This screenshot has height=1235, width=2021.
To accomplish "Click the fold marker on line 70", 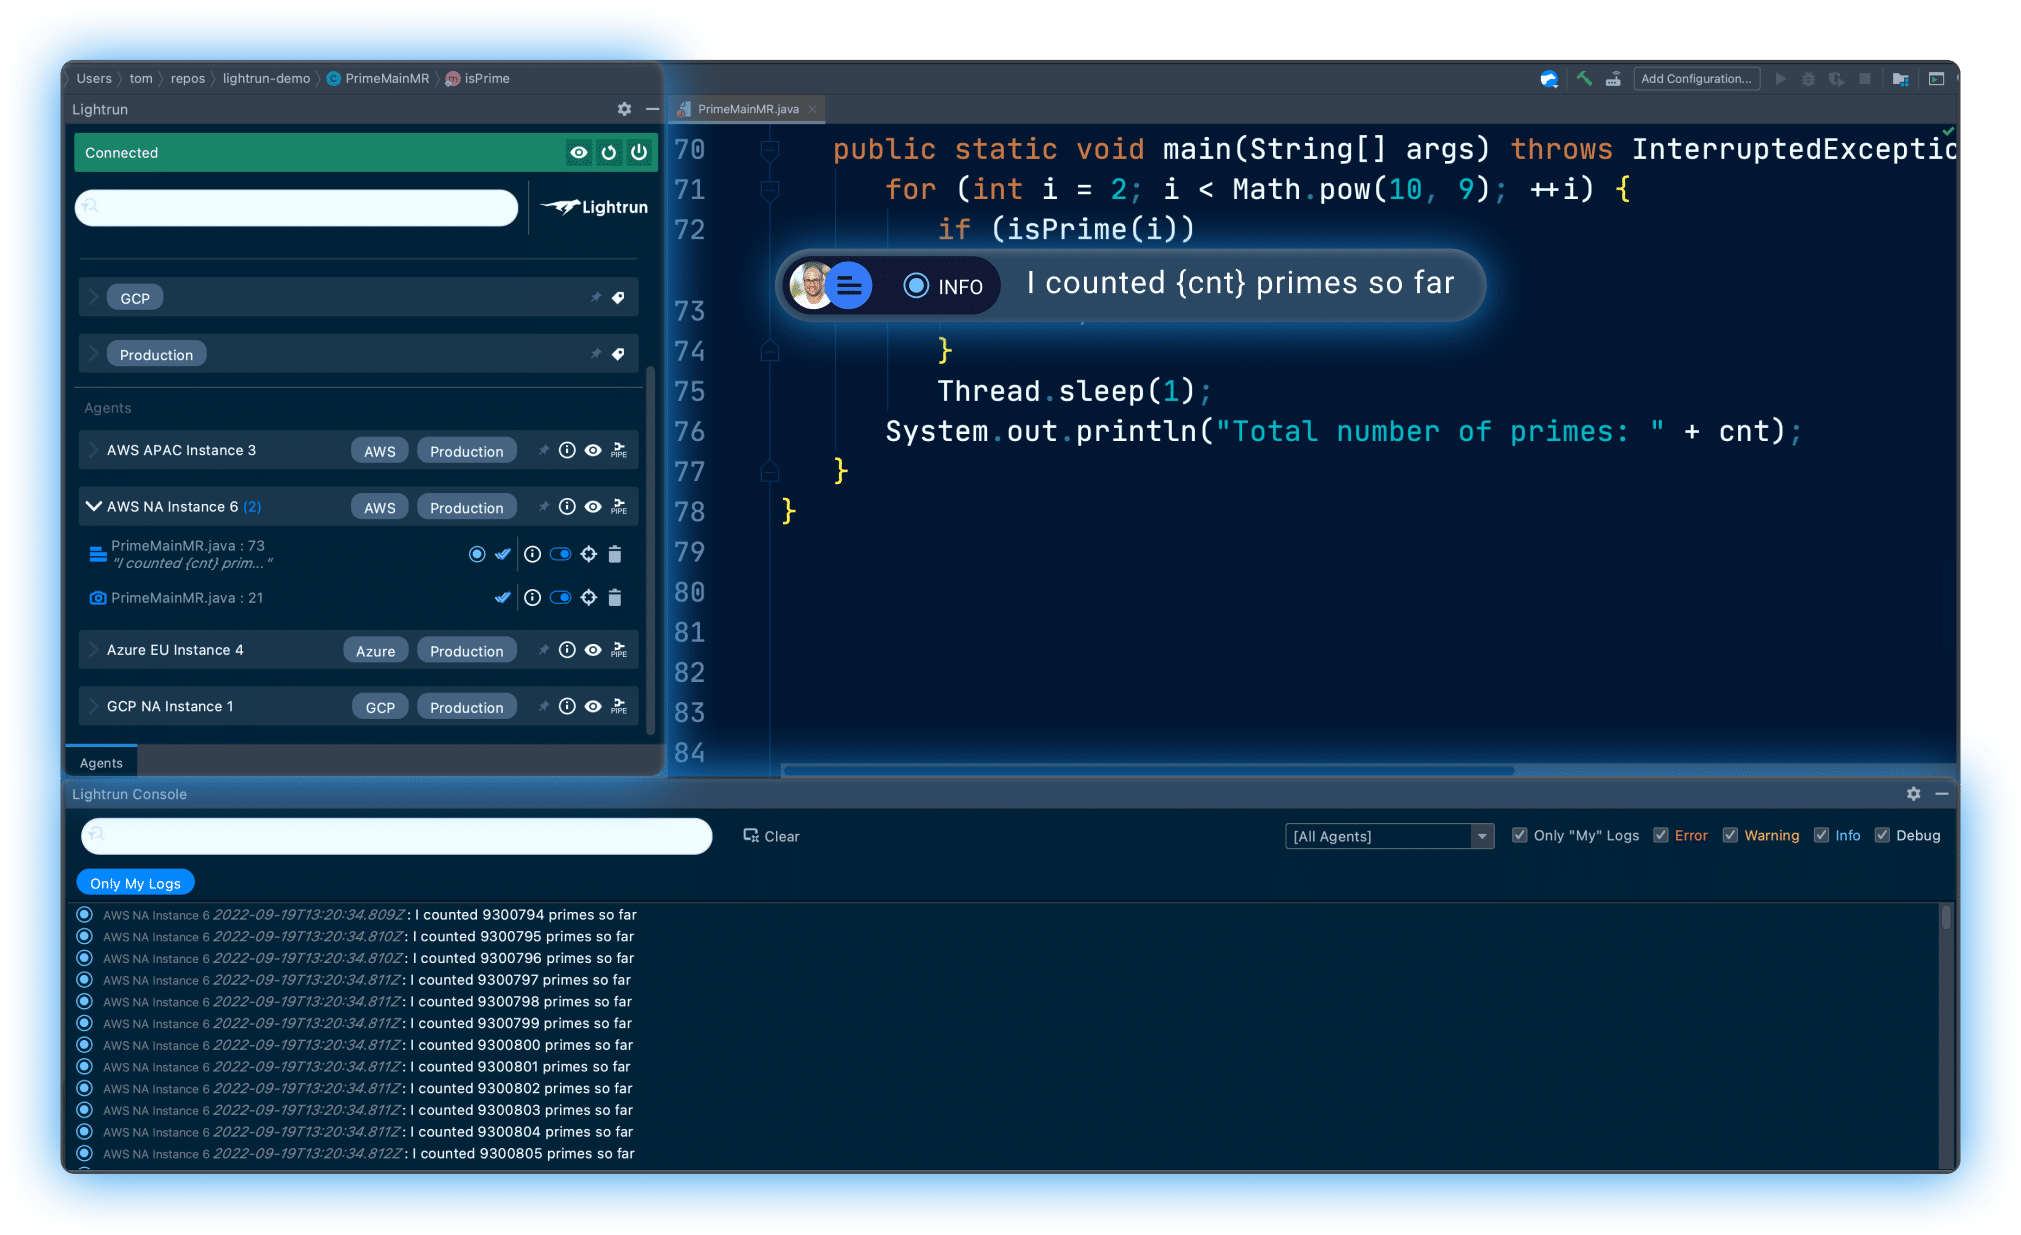I will pos(770,151).
